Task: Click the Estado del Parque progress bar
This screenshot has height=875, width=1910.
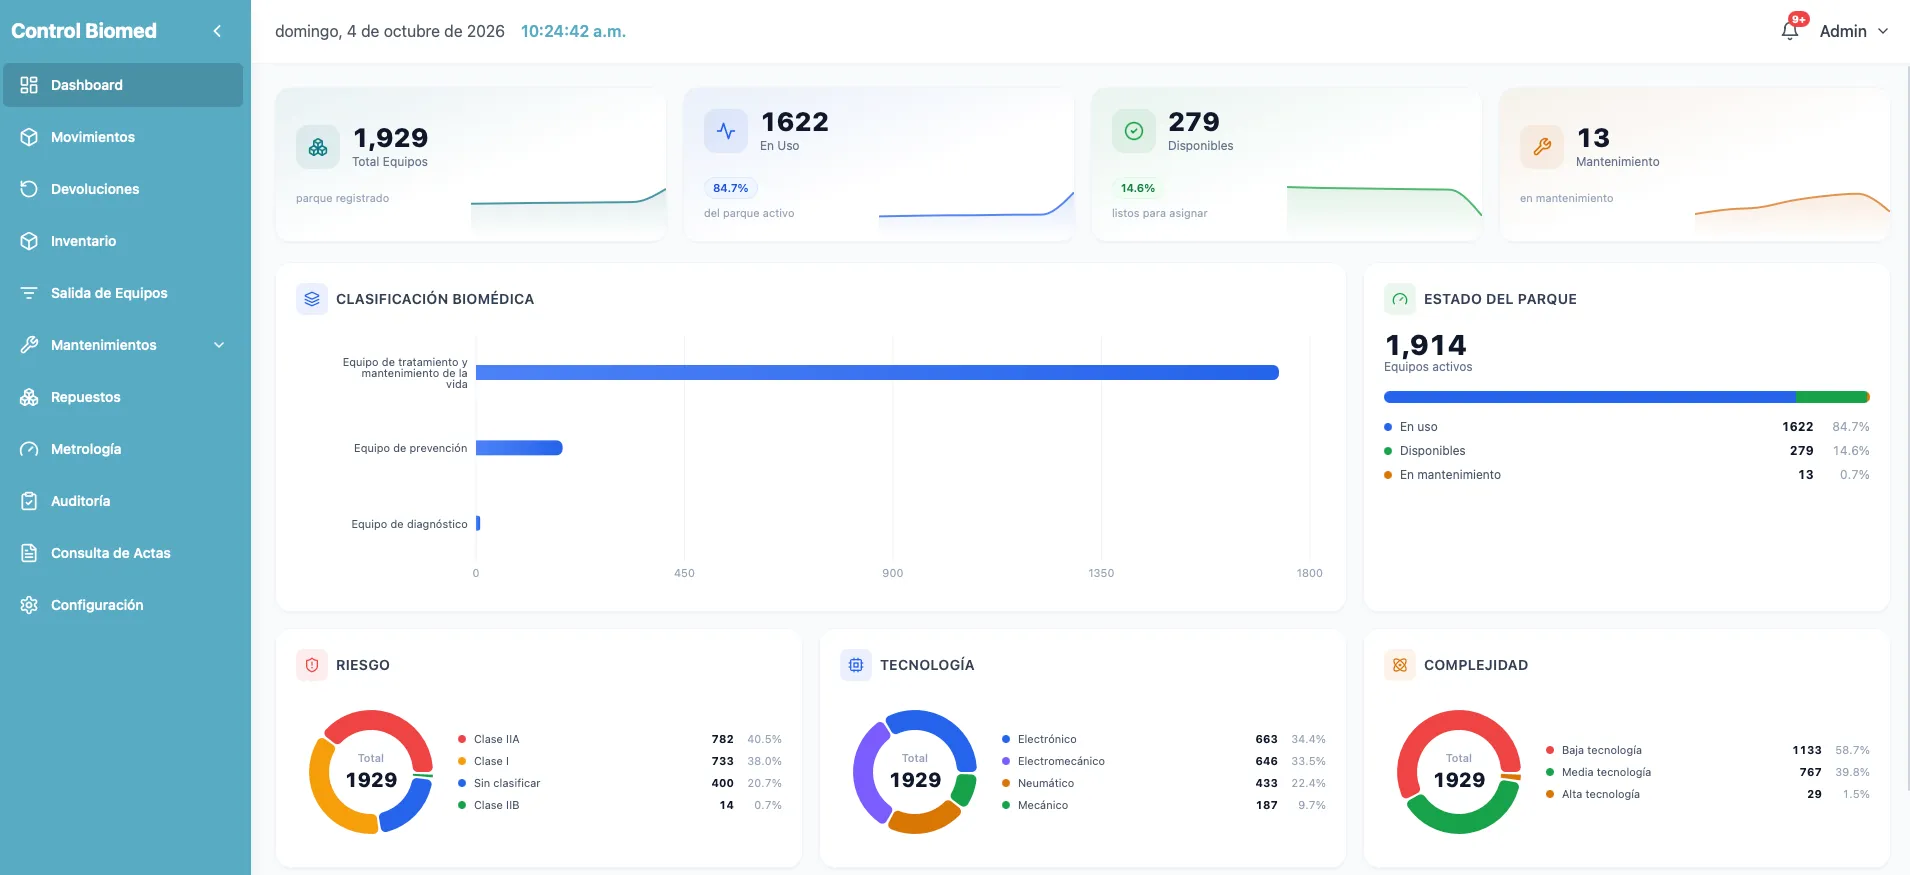Action: (x=1627, y=397)
